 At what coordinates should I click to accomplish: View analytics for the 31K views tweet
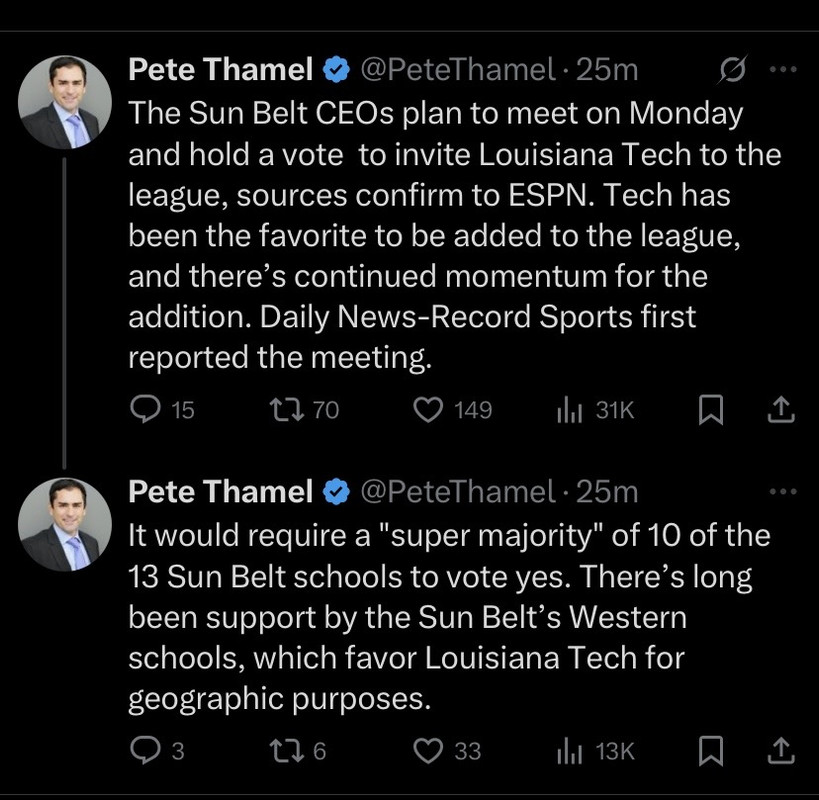569,410
